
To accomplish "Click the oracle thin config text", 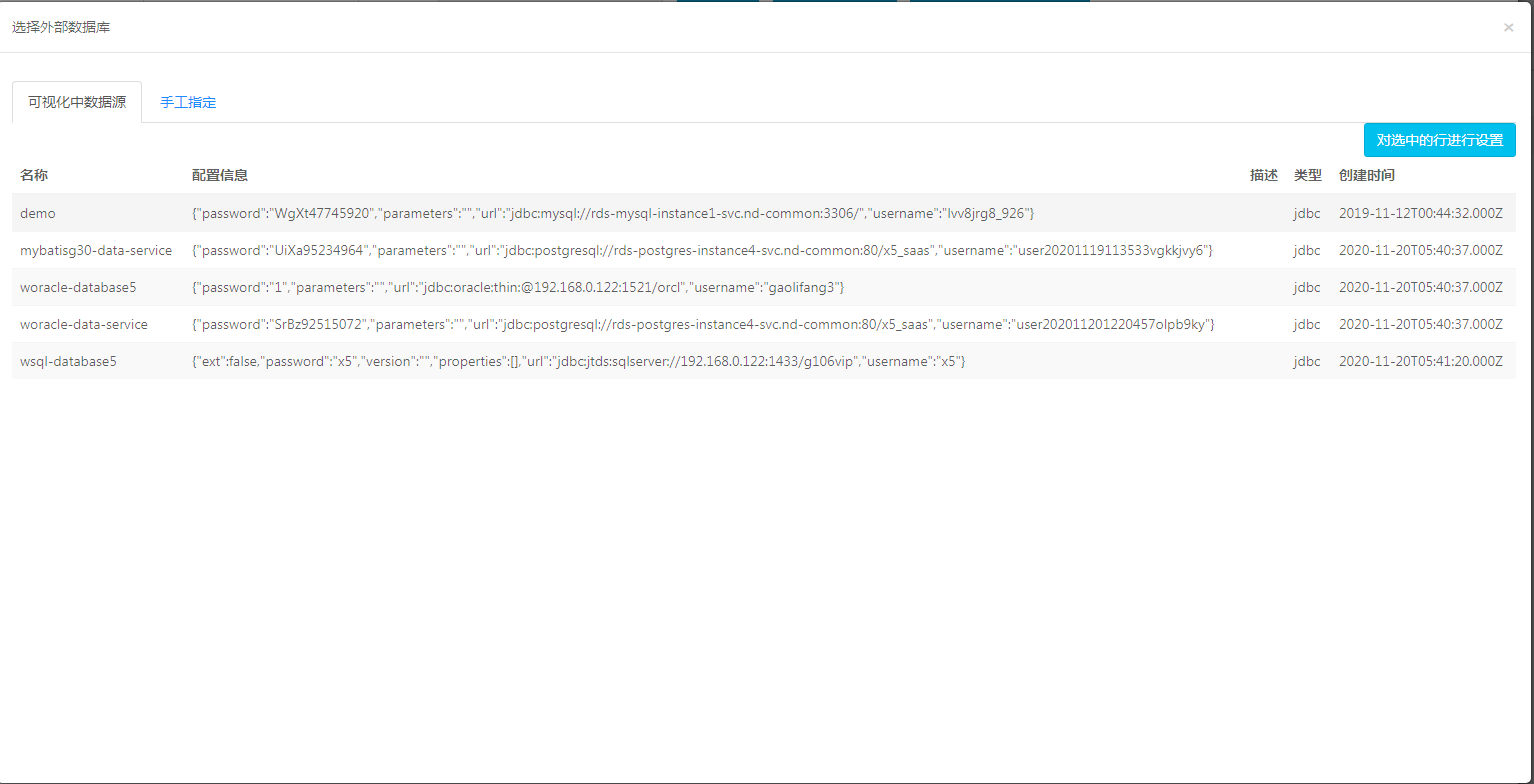I will click(518, 287).
